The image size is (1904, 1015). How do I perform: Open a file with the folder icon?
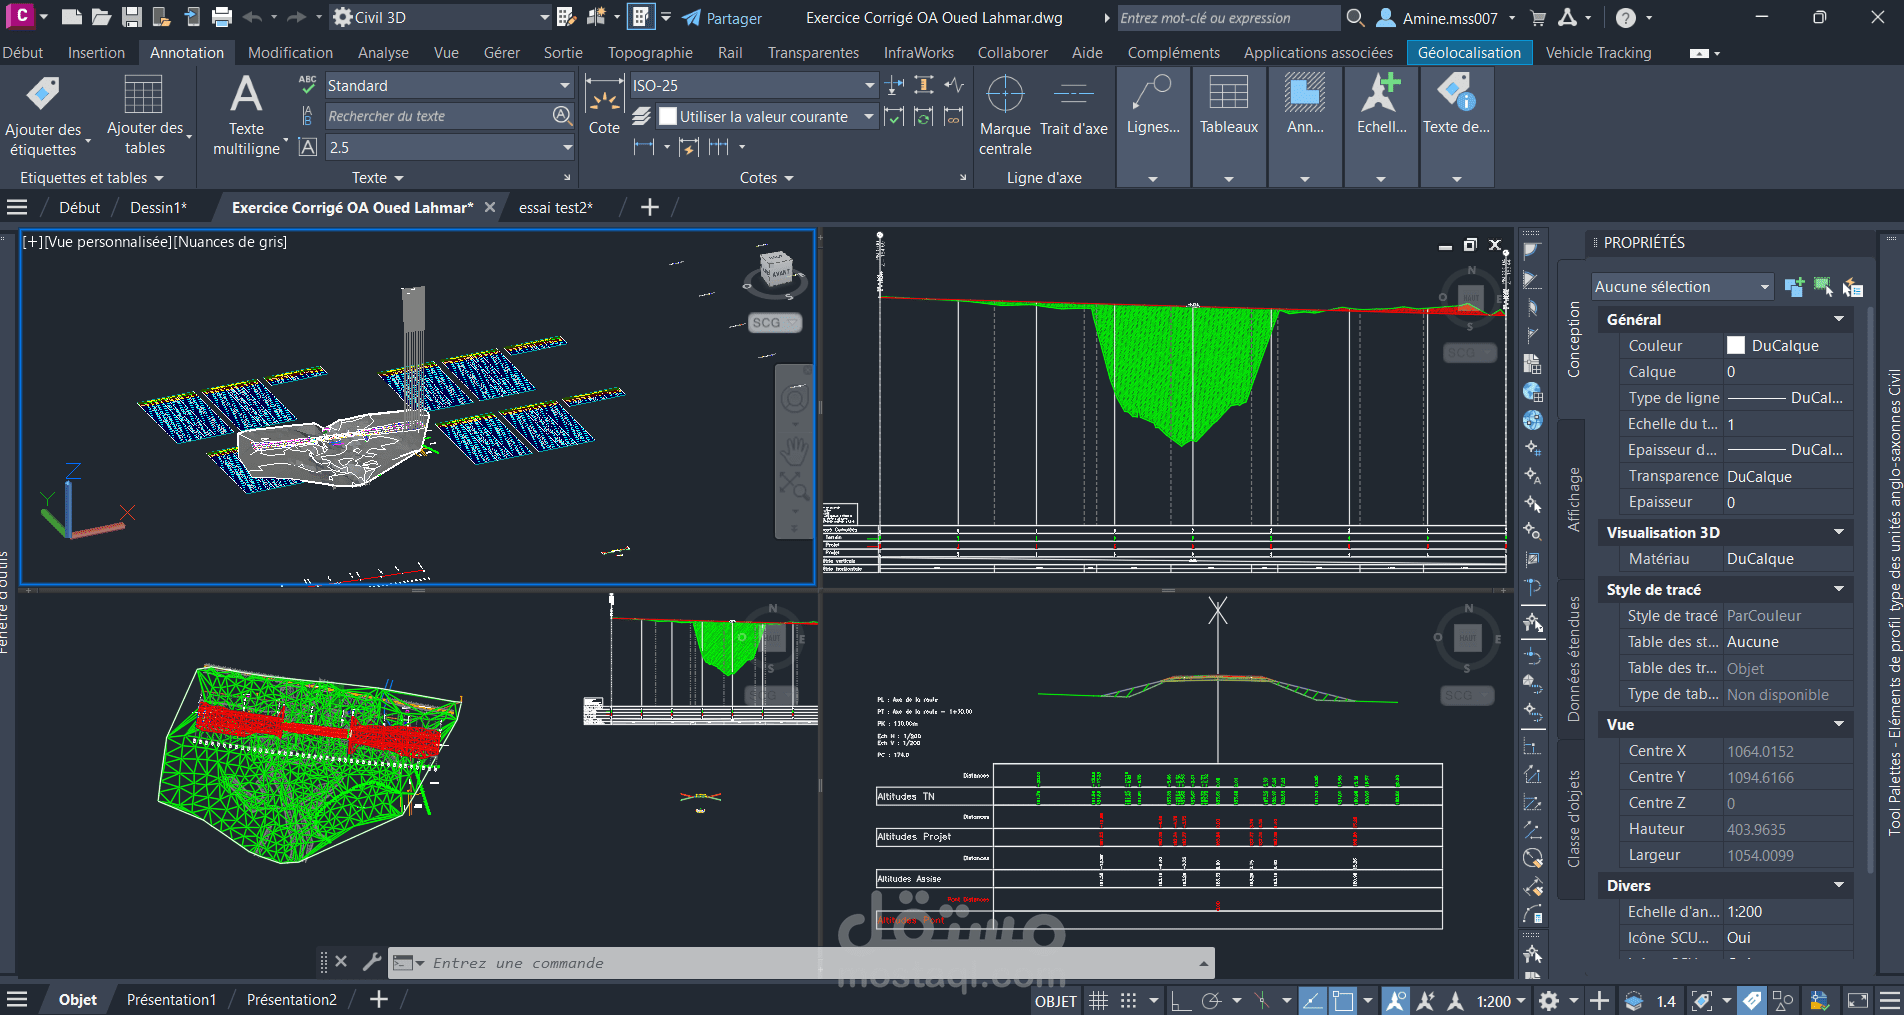point(101,17)
